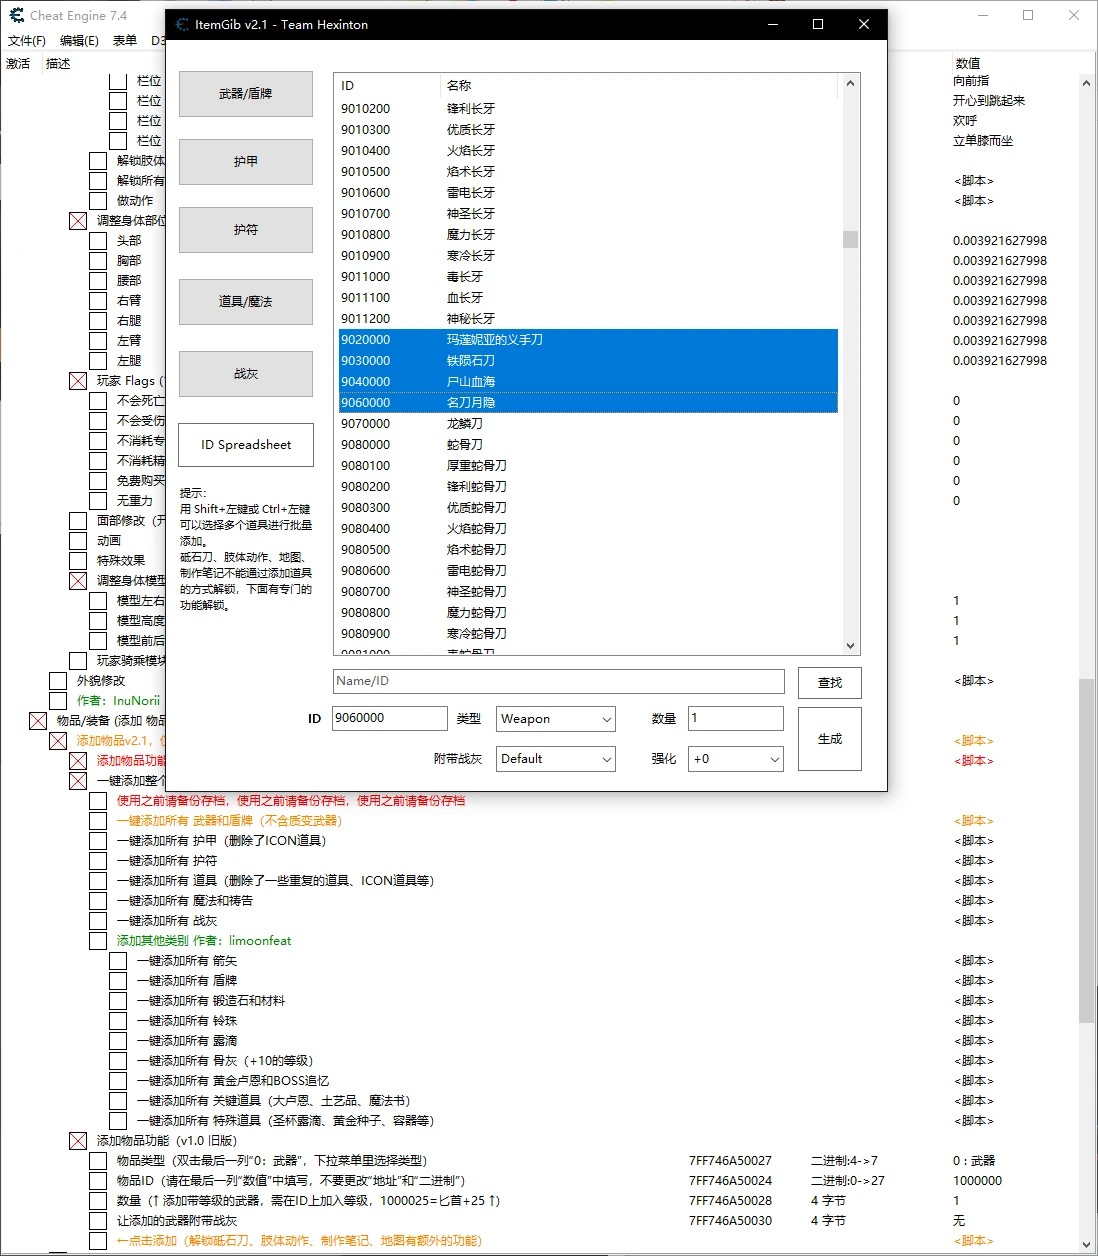Toggle 添加其他类别 limoonfeat checkbox

pyautogui.click(x=98, y=941)
